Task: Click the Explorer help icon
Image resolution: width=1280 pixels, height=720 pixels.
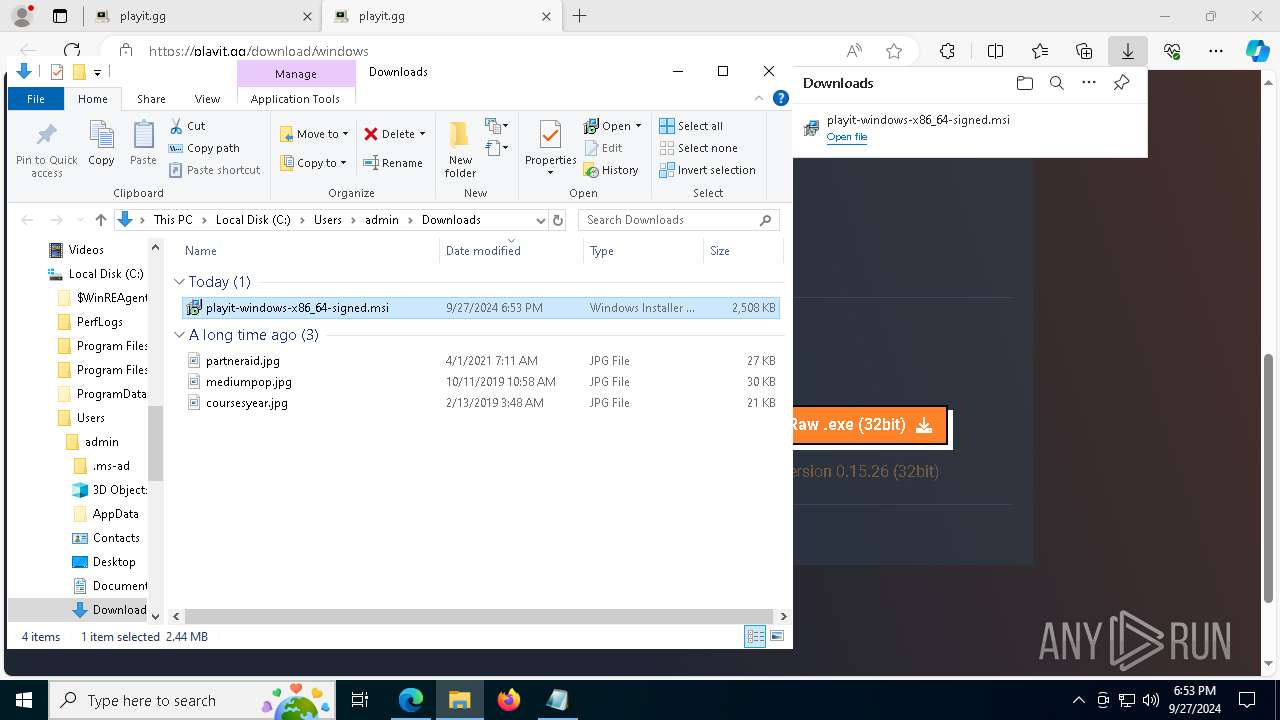Action: coord(781,98)
